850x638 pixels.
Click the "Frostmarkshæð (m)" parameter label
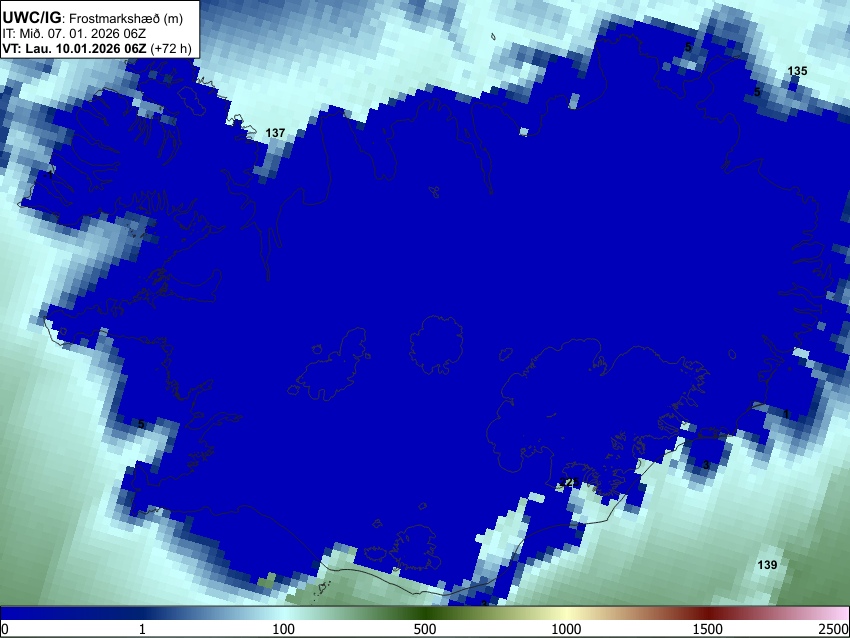coord(126,18)
